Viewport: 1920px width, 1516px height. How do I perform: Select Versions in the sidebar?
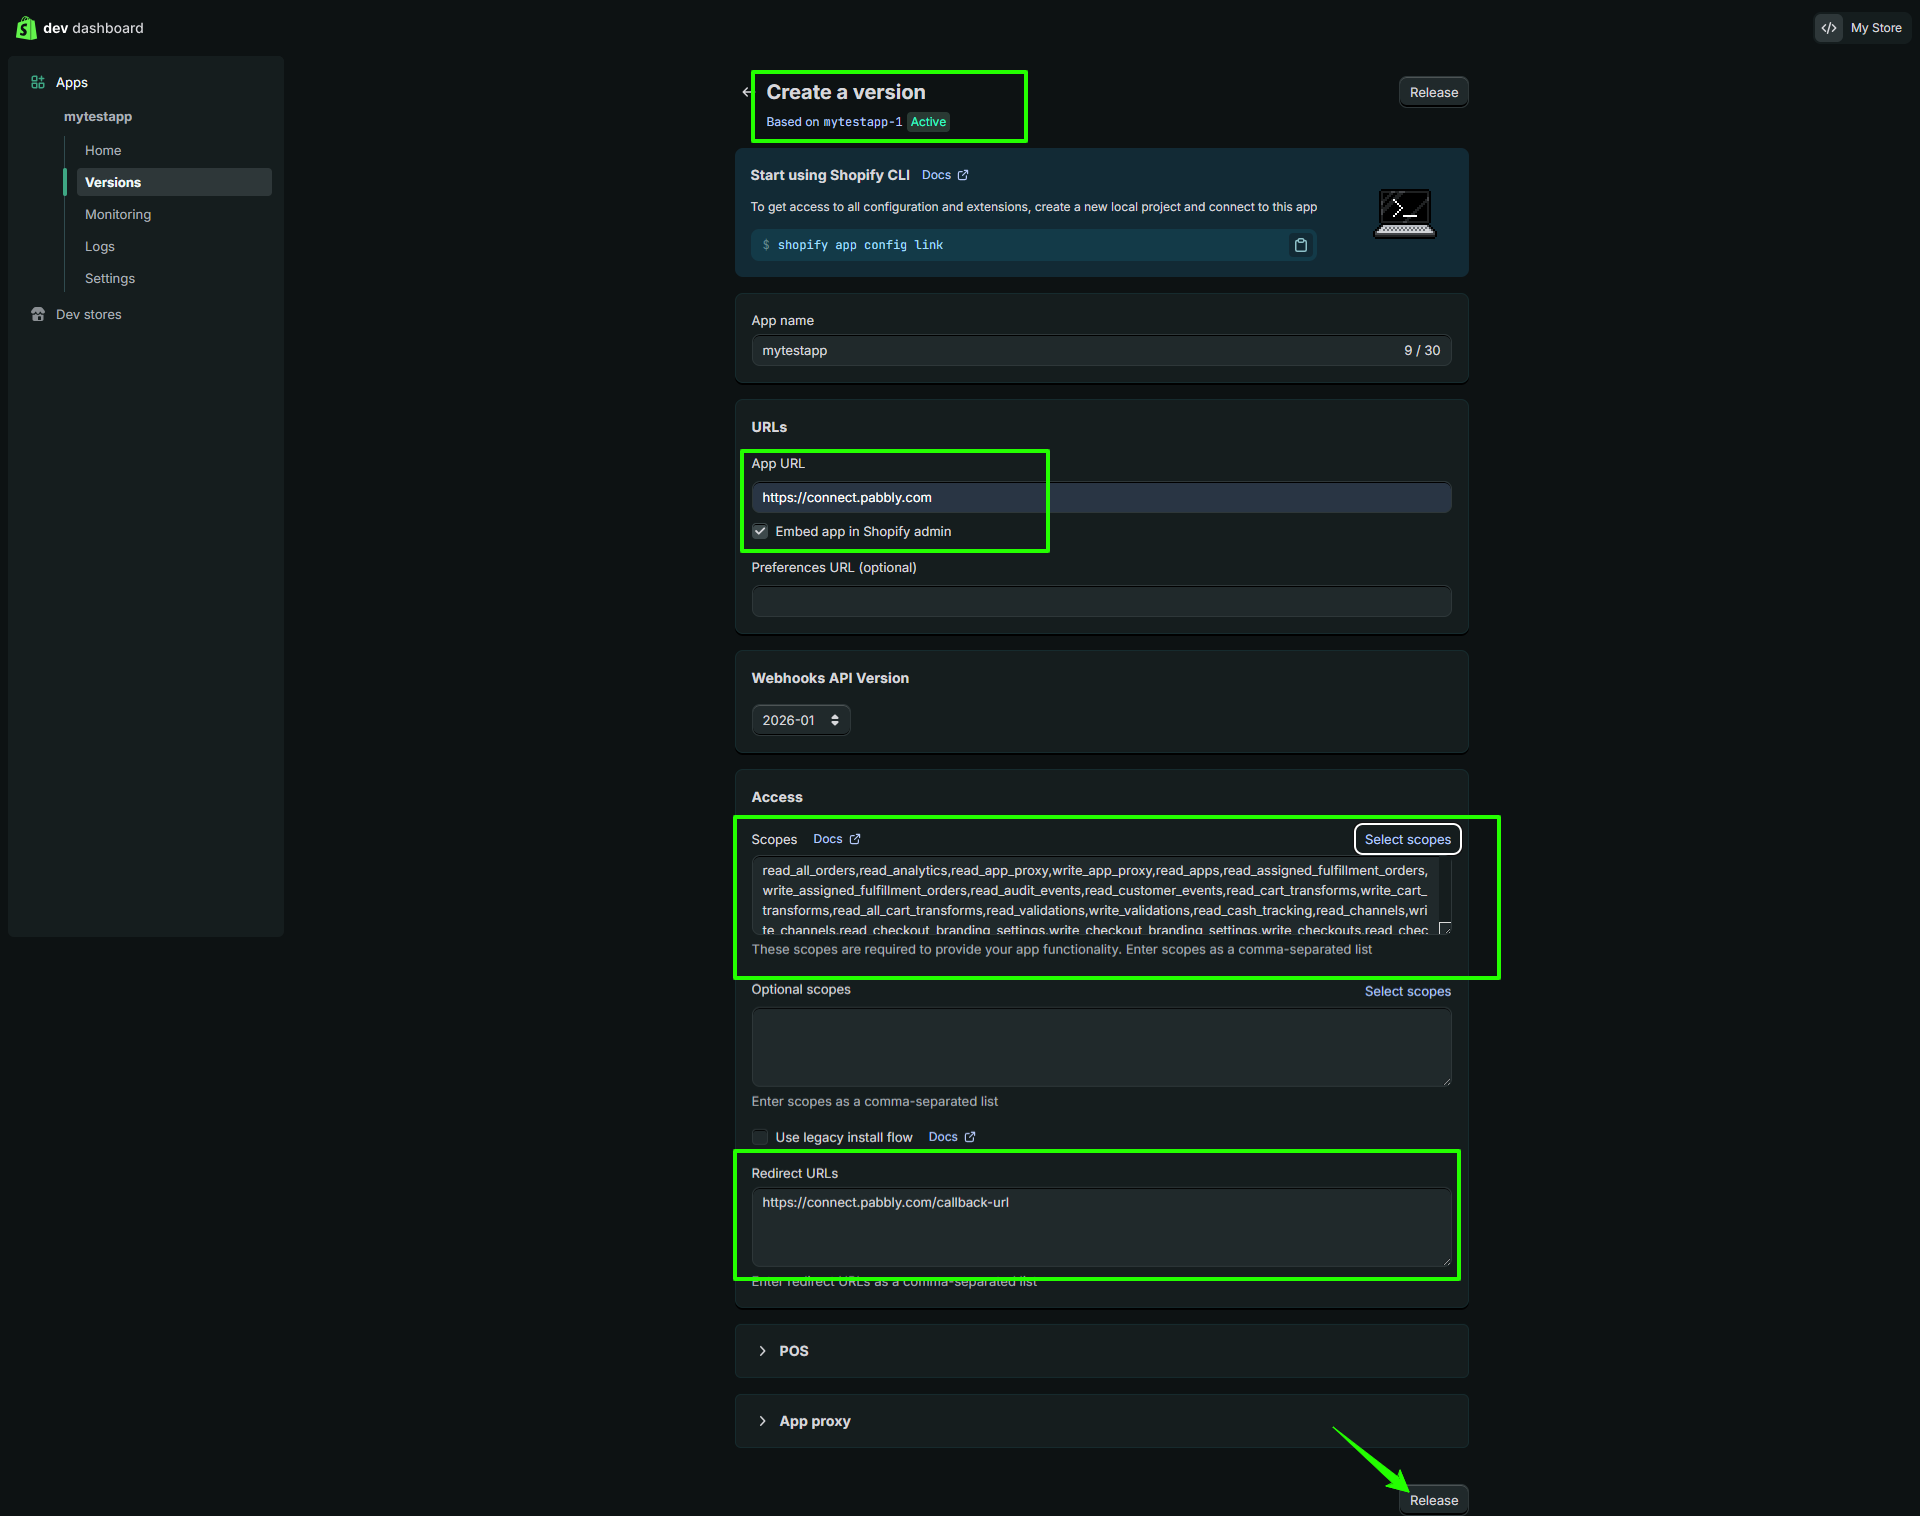[x=174, y=182]
